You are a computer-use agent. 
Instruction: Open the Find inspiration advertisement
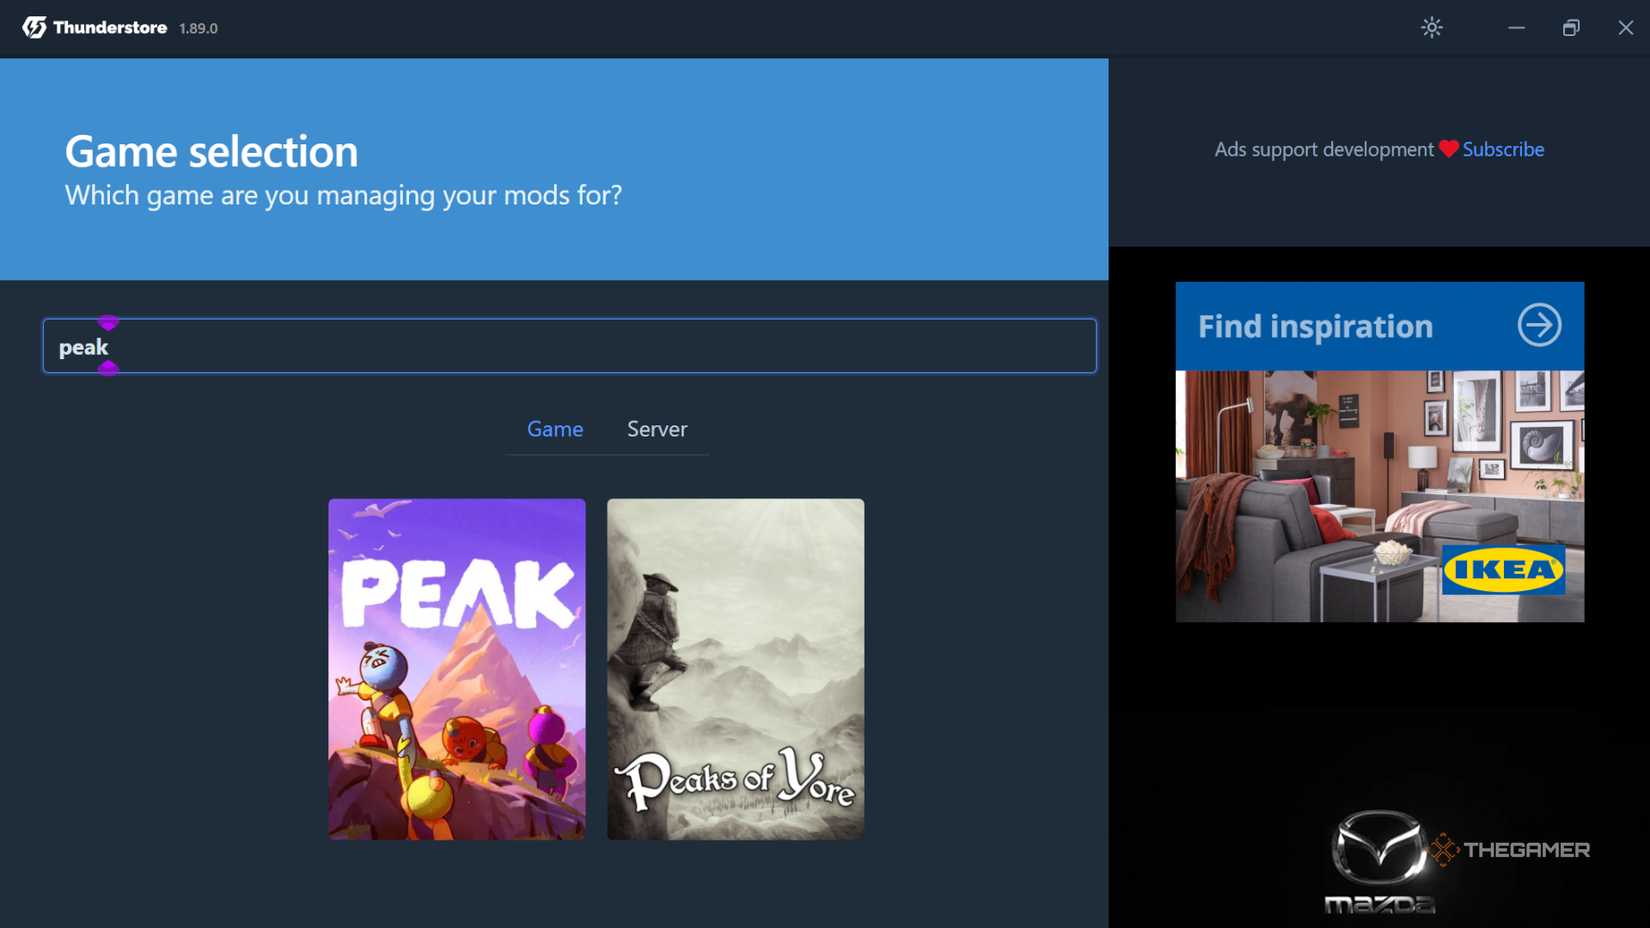(x=1315, y=326)
